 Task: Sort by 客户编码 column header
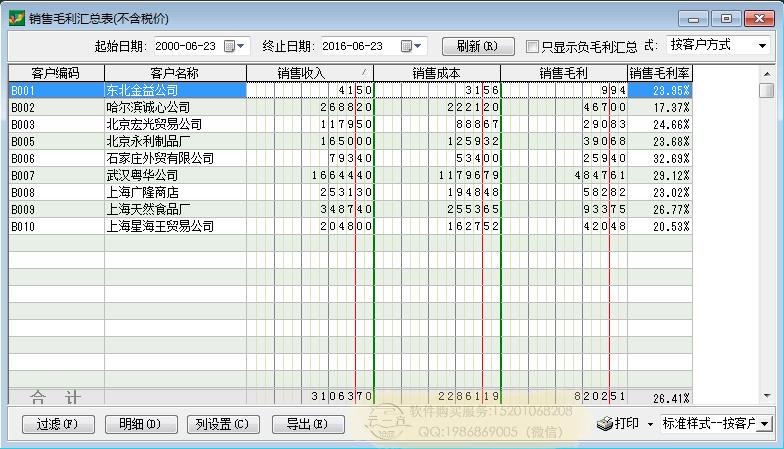coord(56,73)
